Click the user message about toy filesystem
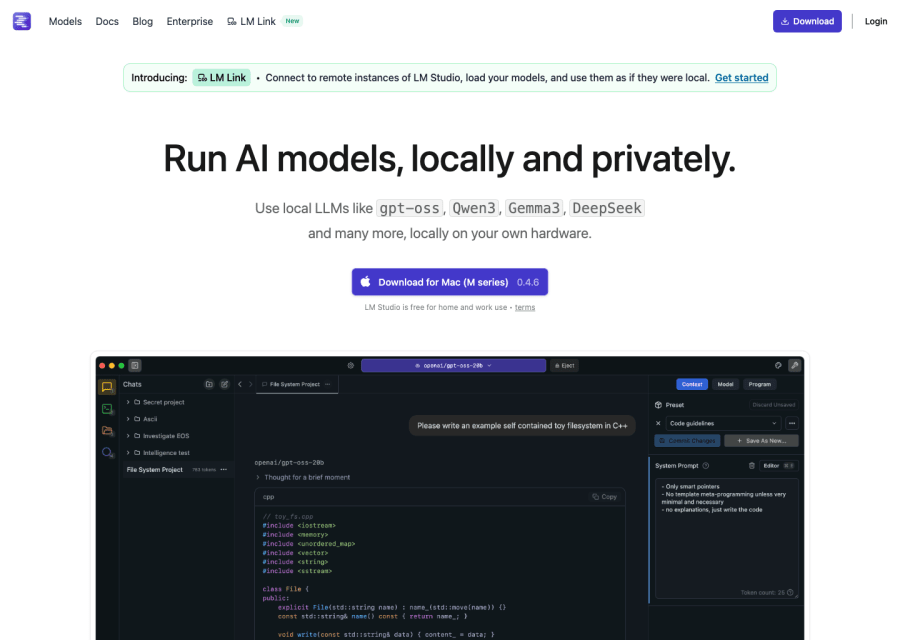 pos(522,425)
